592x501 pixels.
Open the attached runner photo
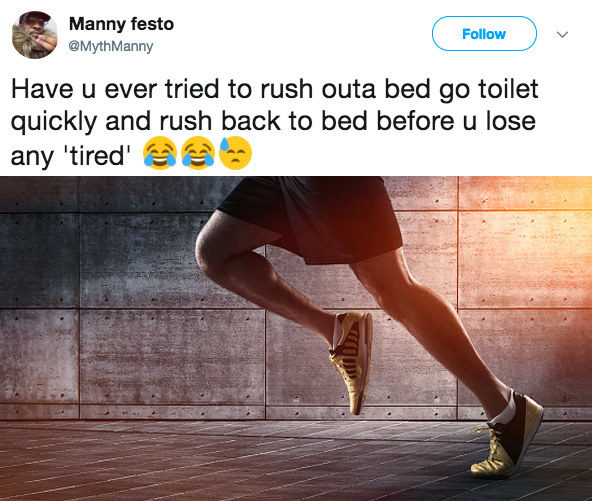[296, 339]
